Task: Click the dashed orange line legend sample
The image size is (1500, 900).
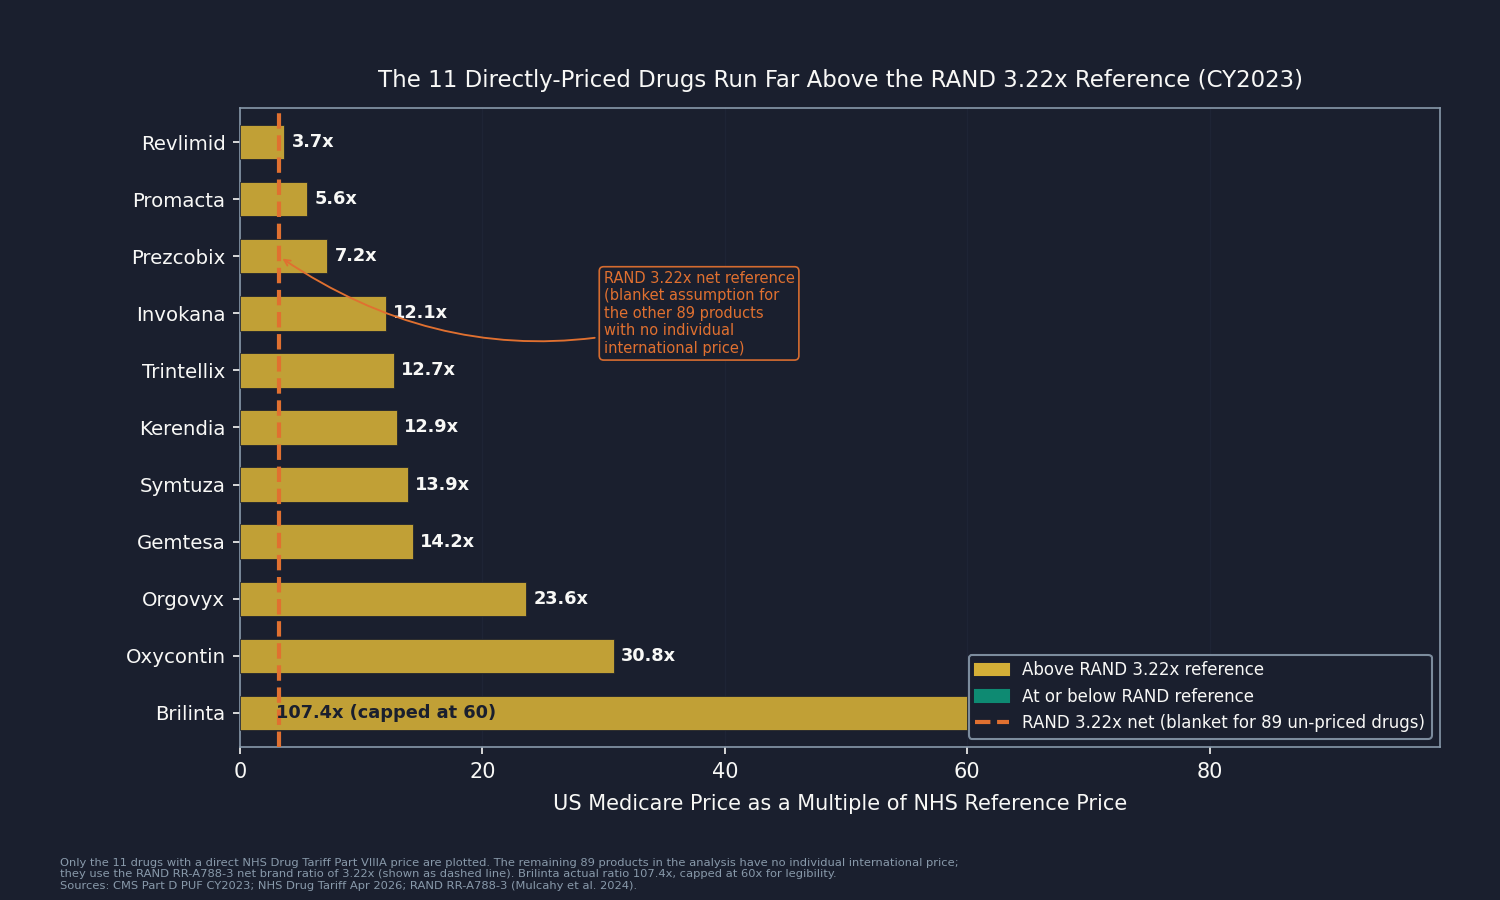Action: click(992, 722)
